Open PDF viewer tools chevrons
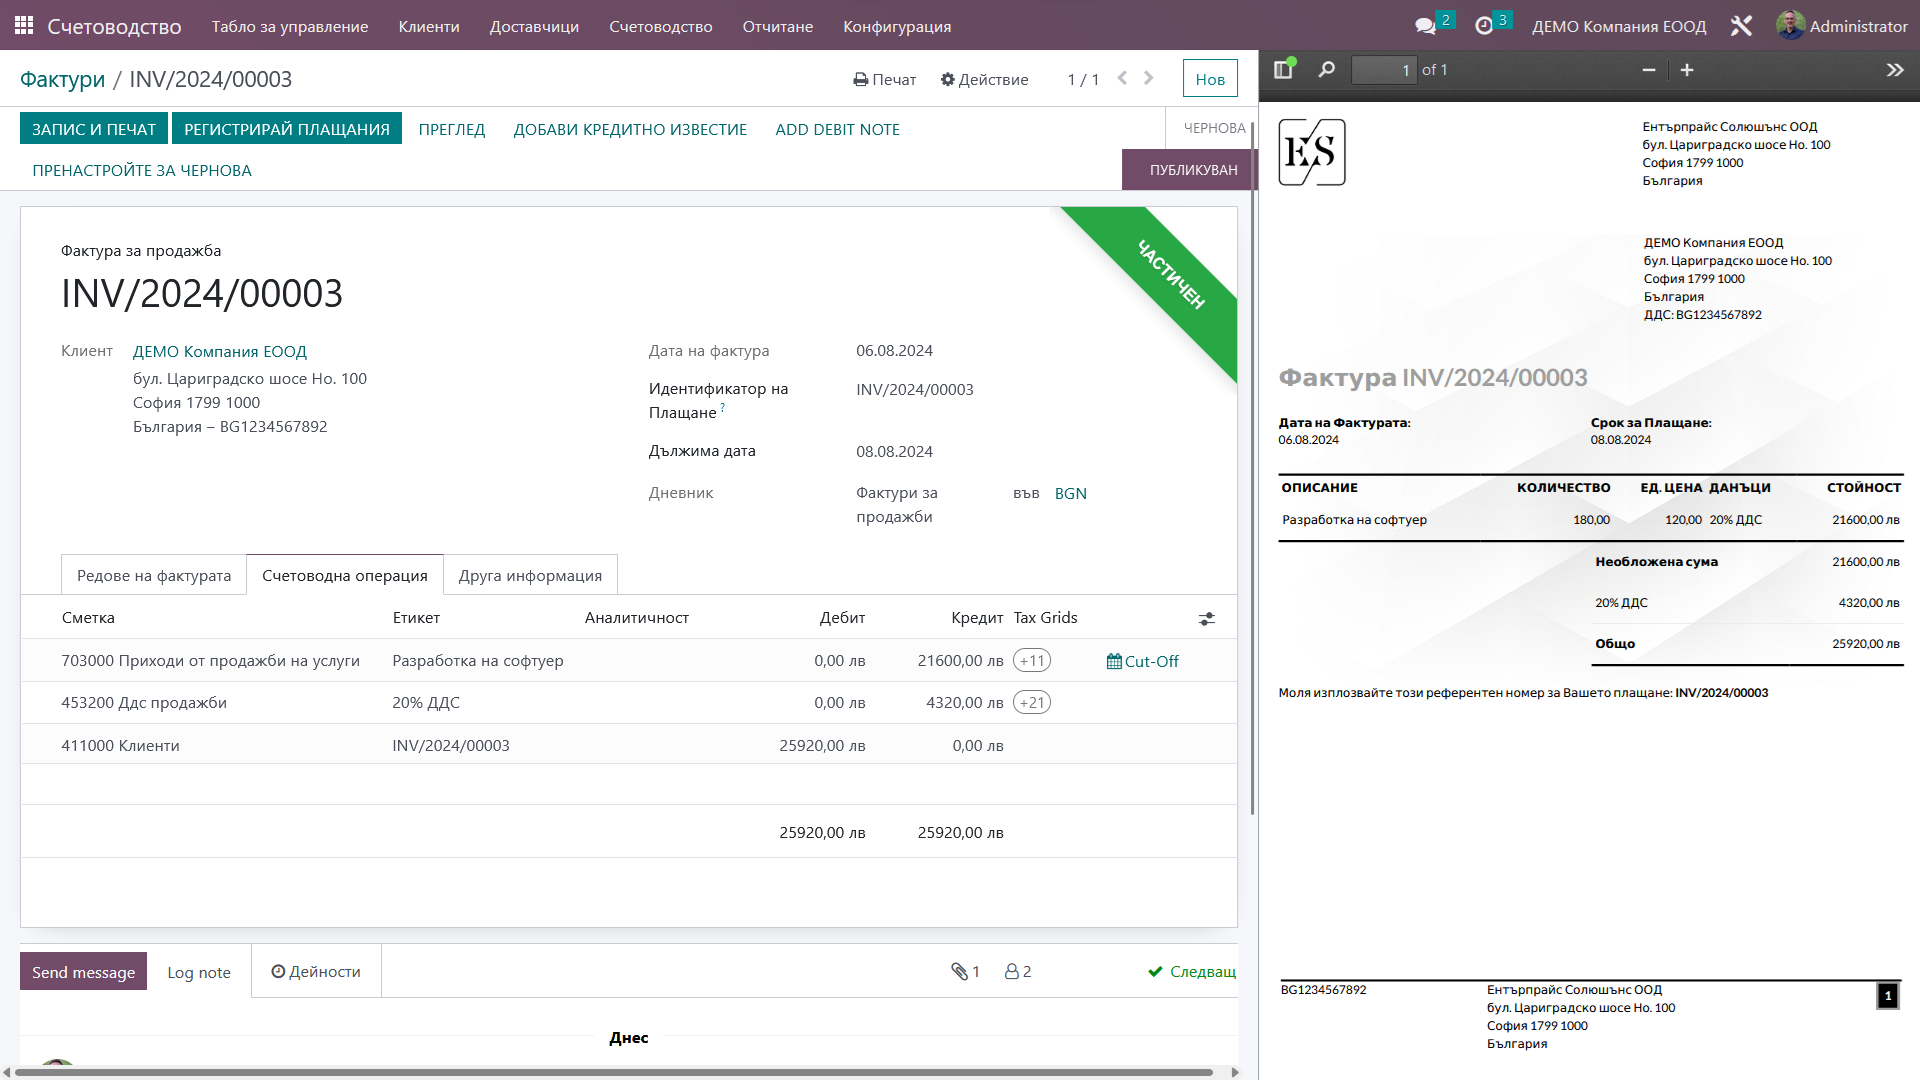 point(1895,70)
